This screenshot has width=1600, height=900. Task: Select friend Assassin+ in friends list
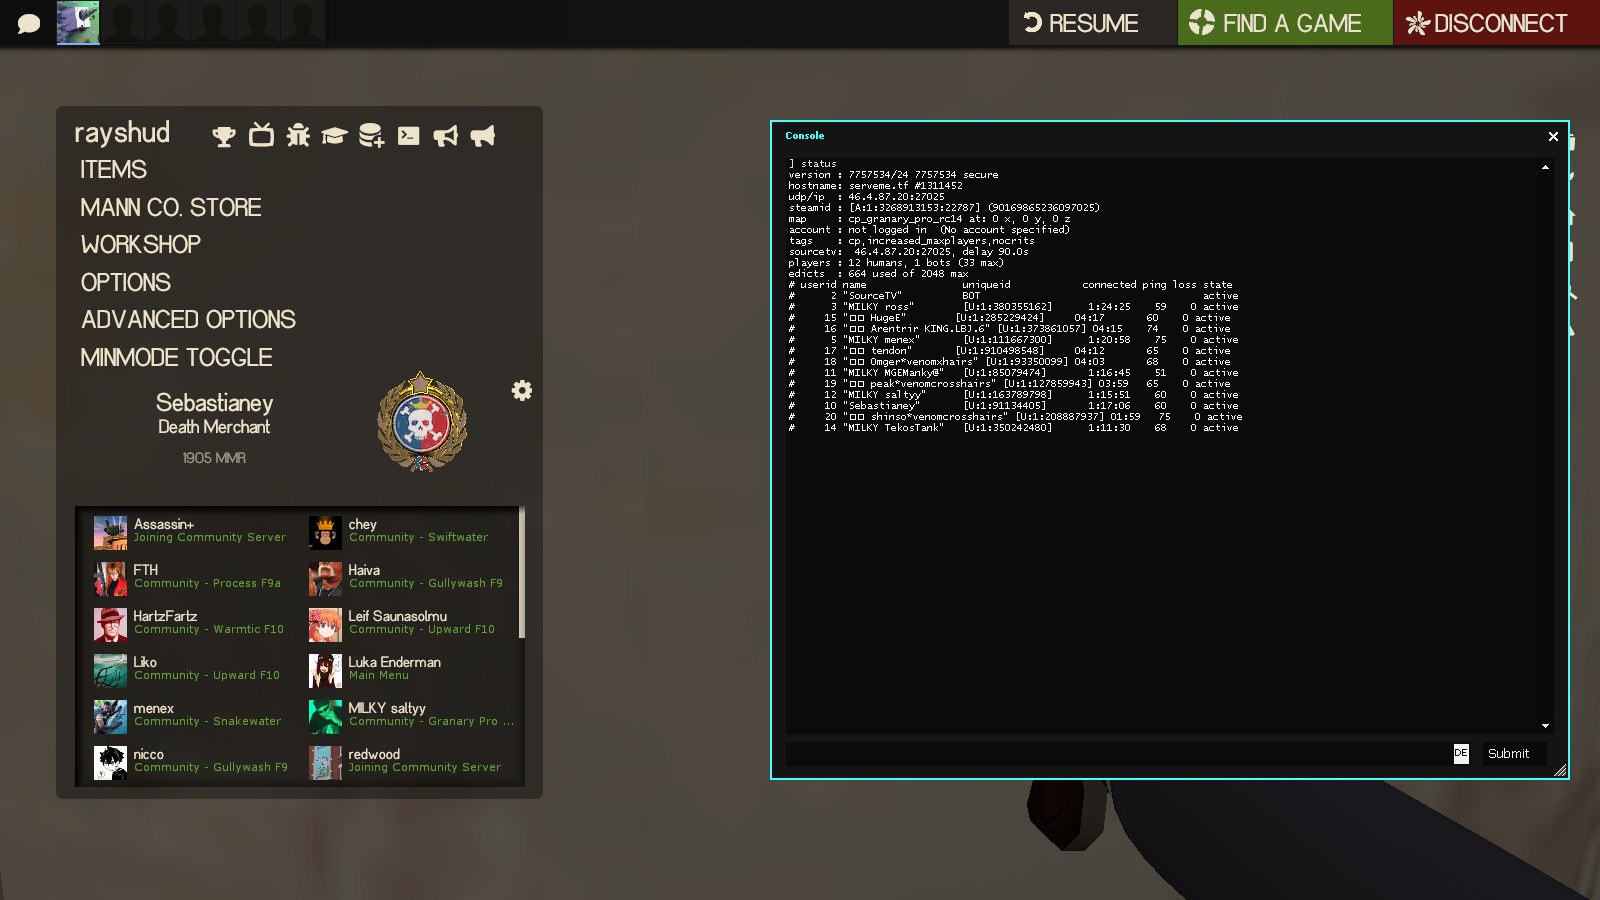190,531
